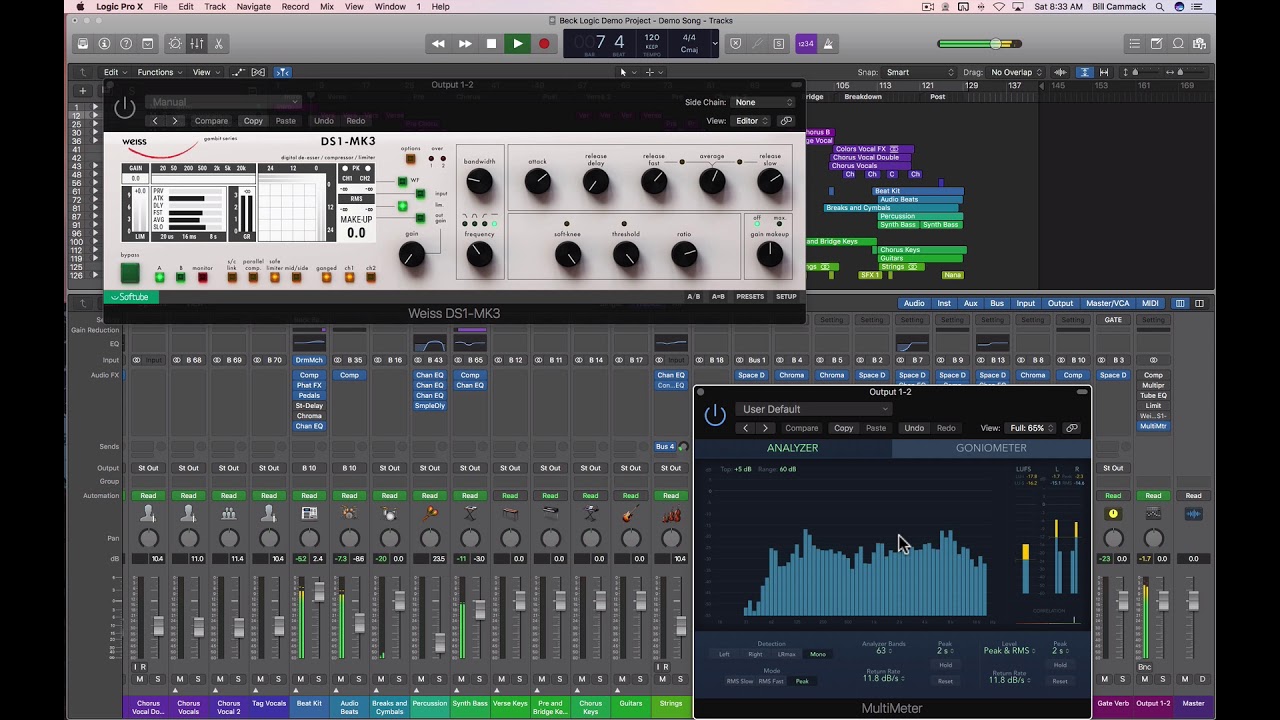The image size is (1280, 720).
Task: Click the Weiss threshold knob
Action: click(626, 256)
